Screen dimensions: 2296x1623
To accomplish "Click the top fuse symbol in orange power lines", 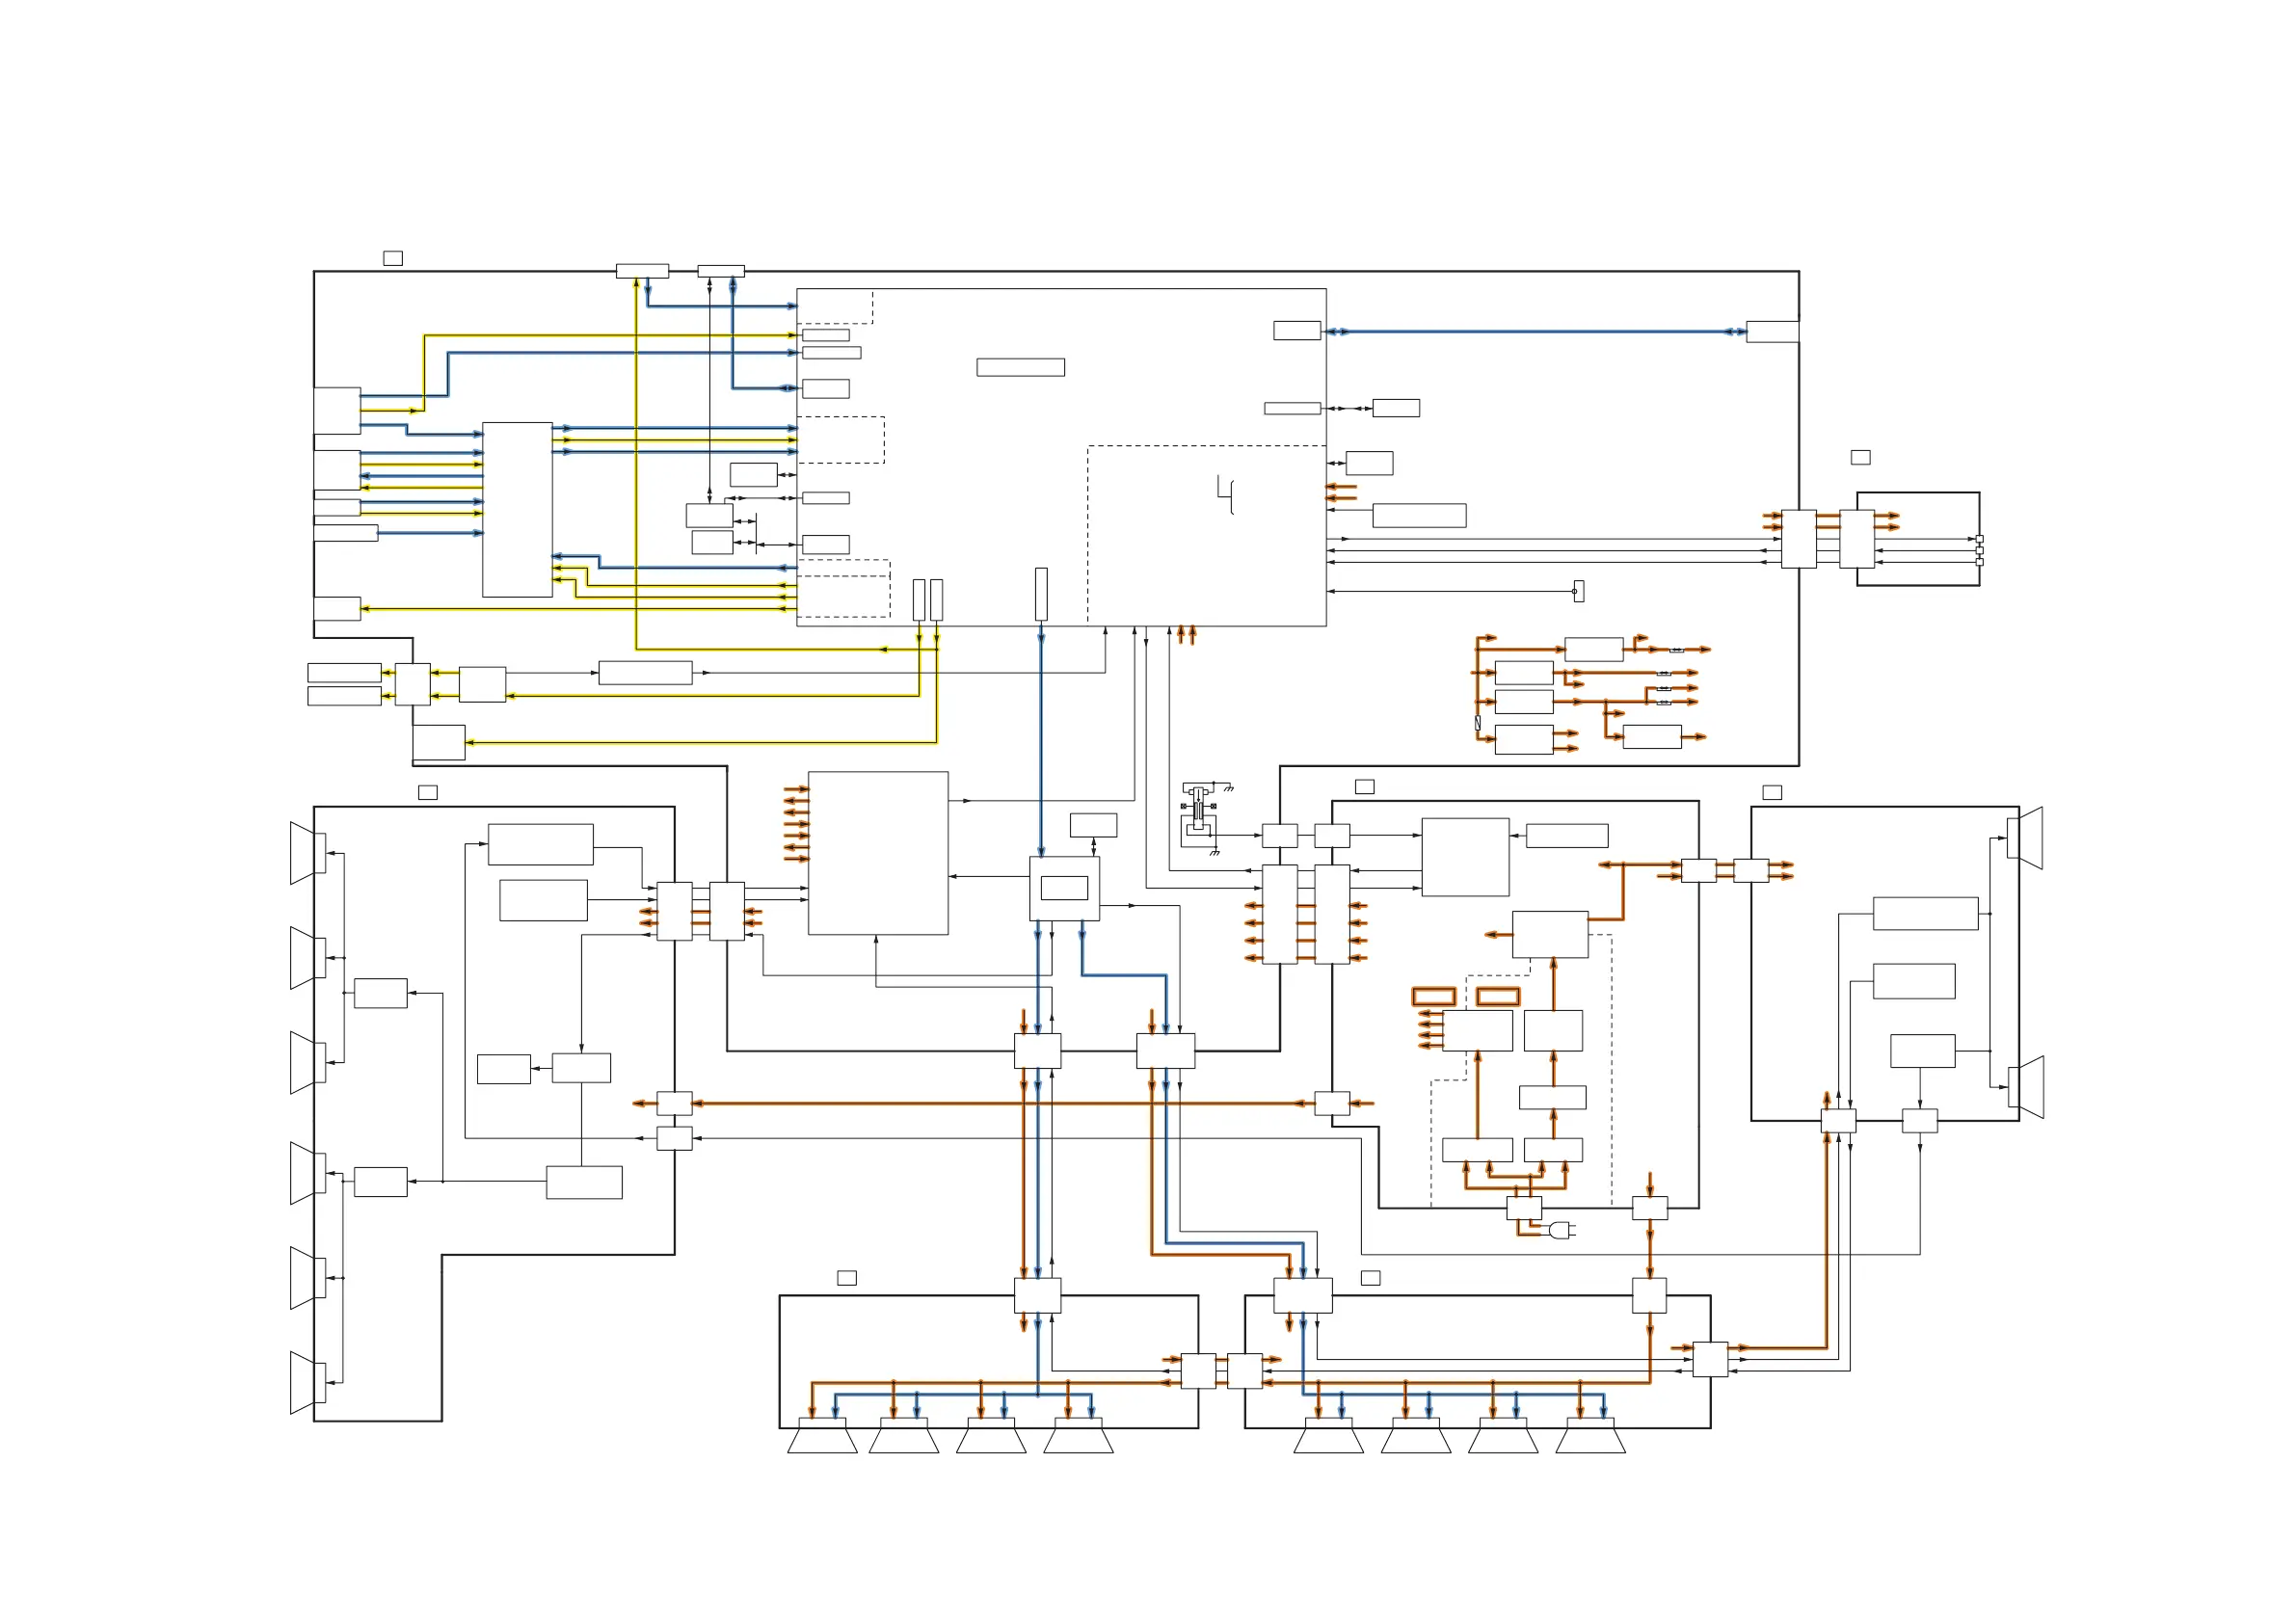I will click(x=1676, y=650).
